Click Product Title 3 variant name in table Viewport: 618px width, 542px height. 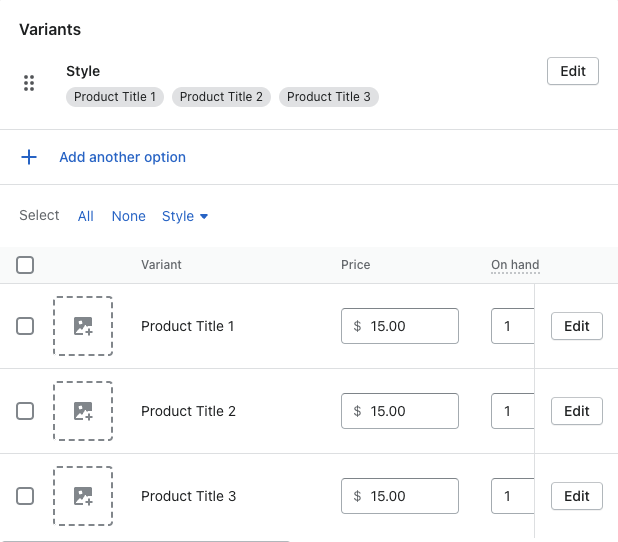(188, 496)
